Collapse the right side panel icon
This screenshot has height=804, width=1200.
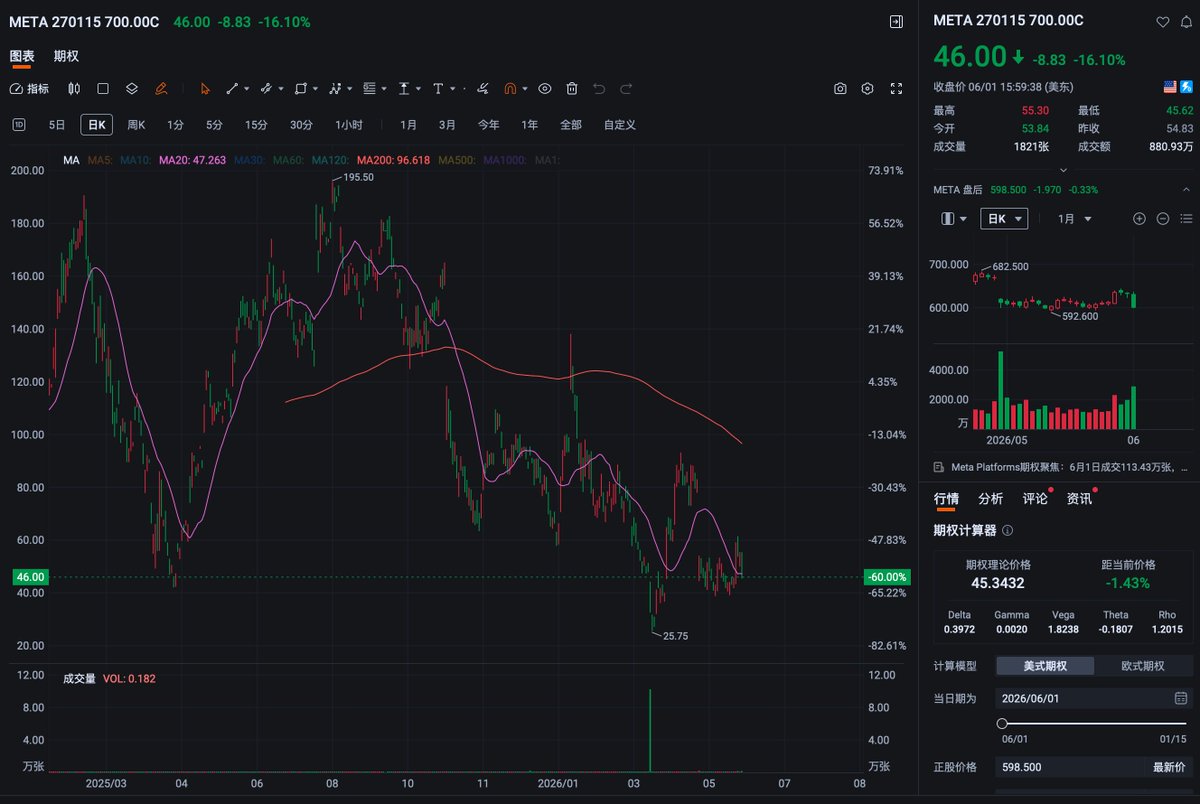tap(896, 21)
